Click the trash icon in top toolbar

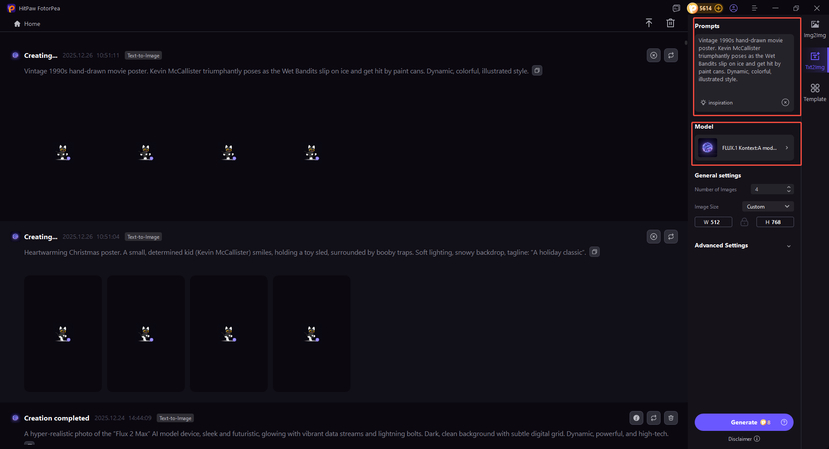(x=671, y=23)
